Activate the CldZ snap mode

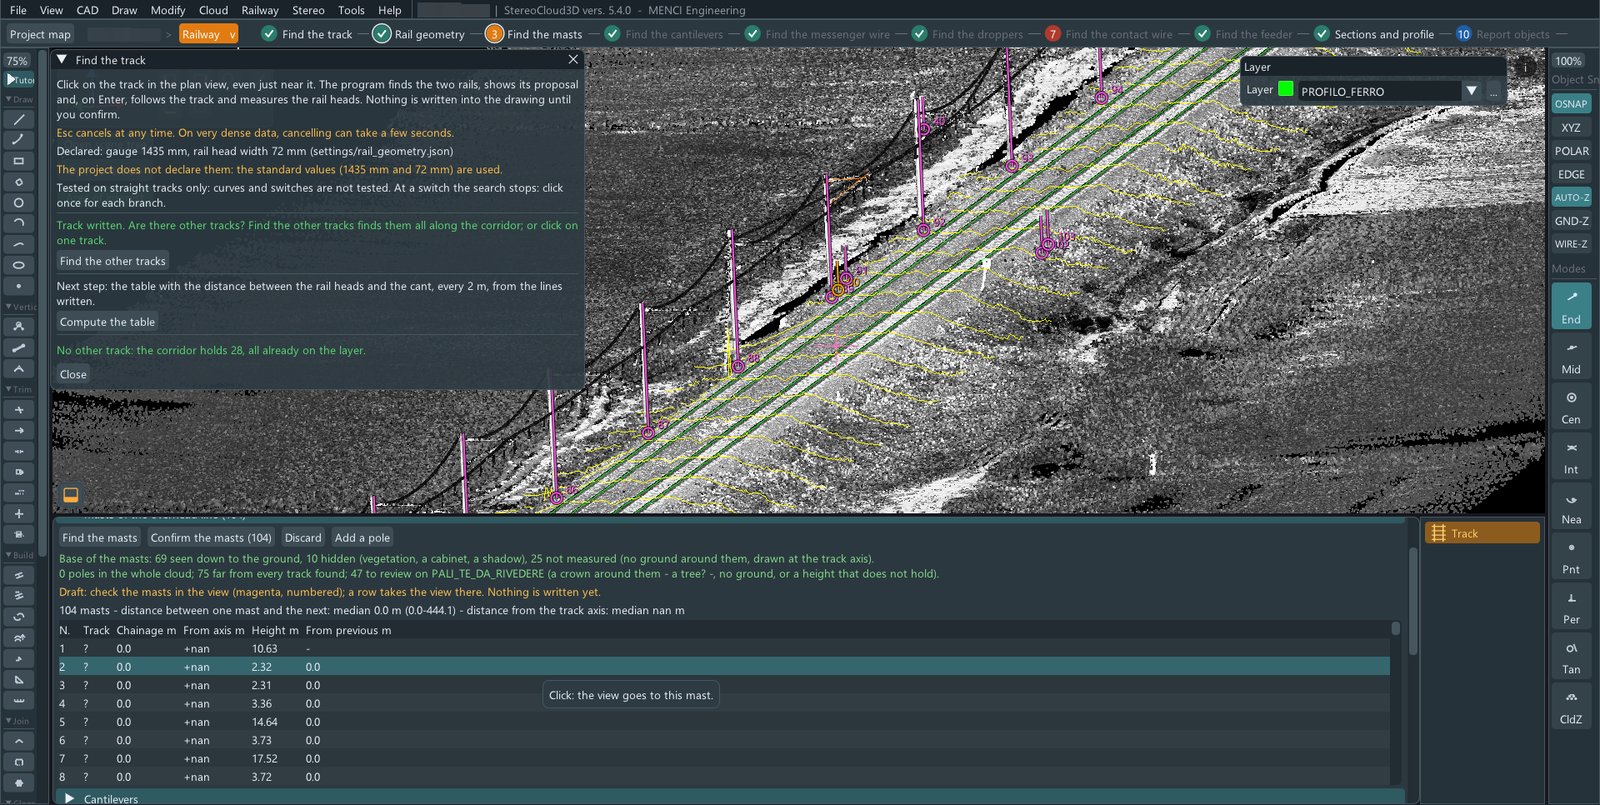click(x=1571, y=707)
